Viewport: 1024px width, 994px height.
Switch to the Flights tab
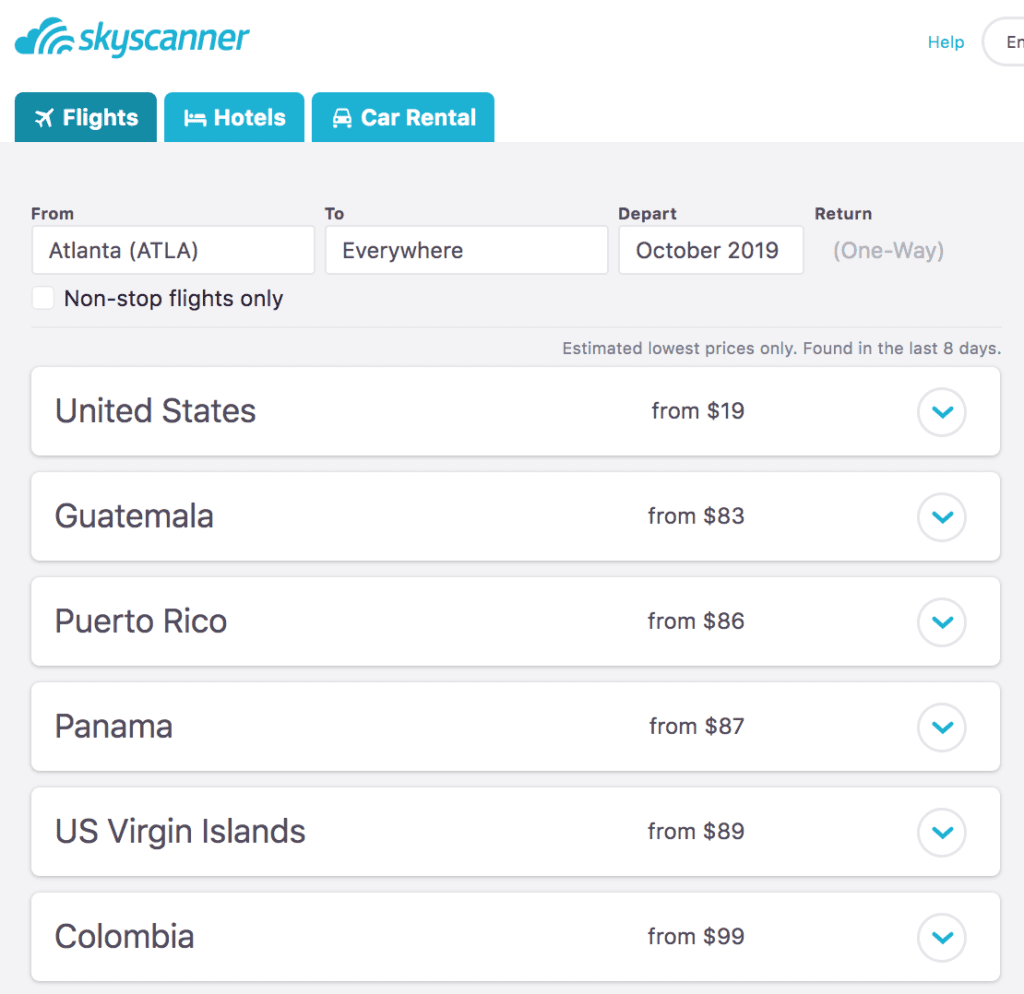85,117
